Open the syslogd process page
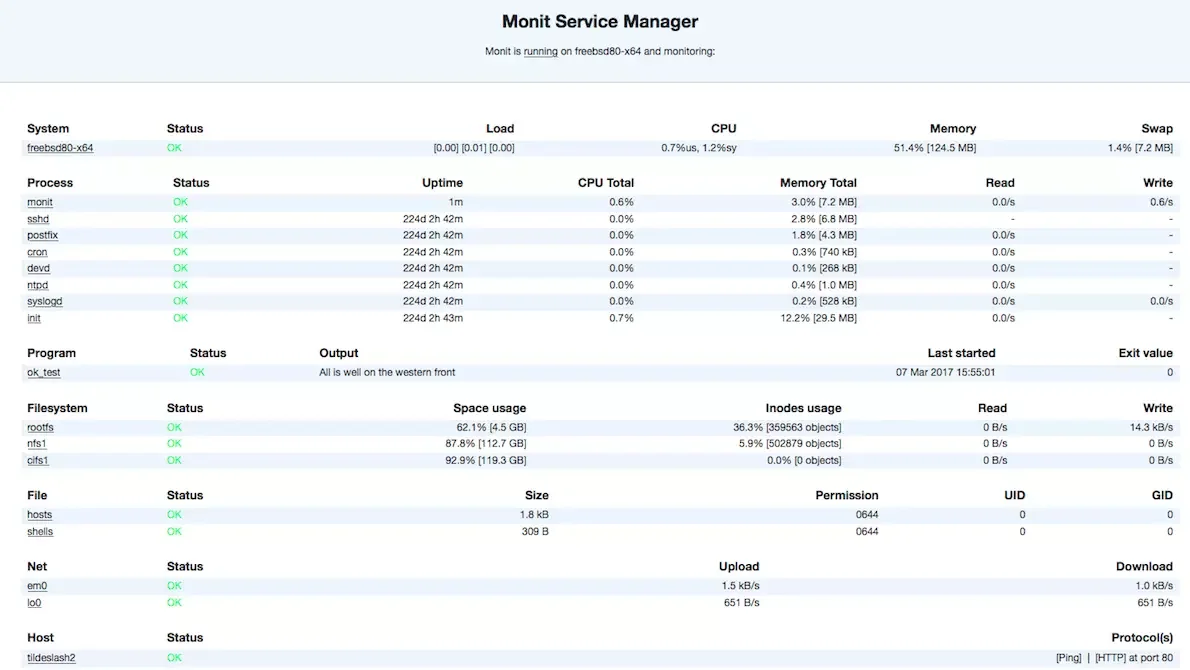This screenshot has height=670, width=1190. [44, 301]
